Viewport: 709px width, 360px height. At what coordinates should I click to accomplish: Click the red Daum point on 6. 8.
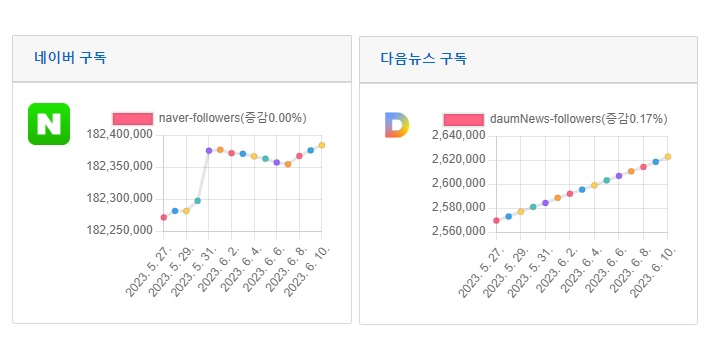(643, 167)
